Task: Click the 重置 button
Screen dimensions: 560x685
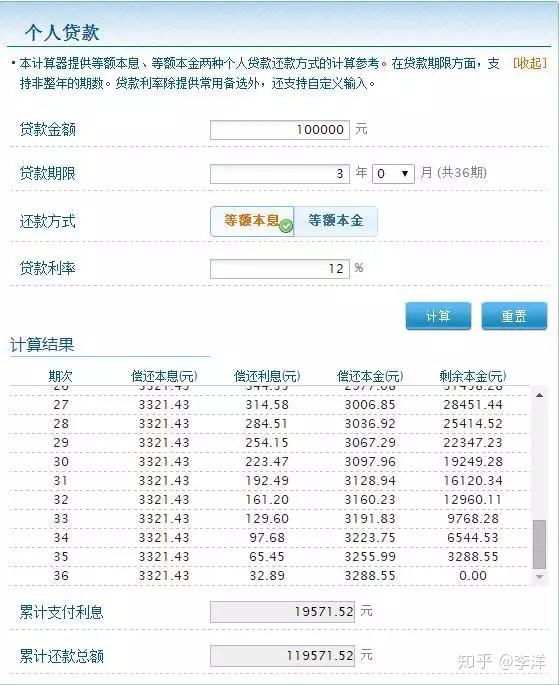Action: point(514,316)
